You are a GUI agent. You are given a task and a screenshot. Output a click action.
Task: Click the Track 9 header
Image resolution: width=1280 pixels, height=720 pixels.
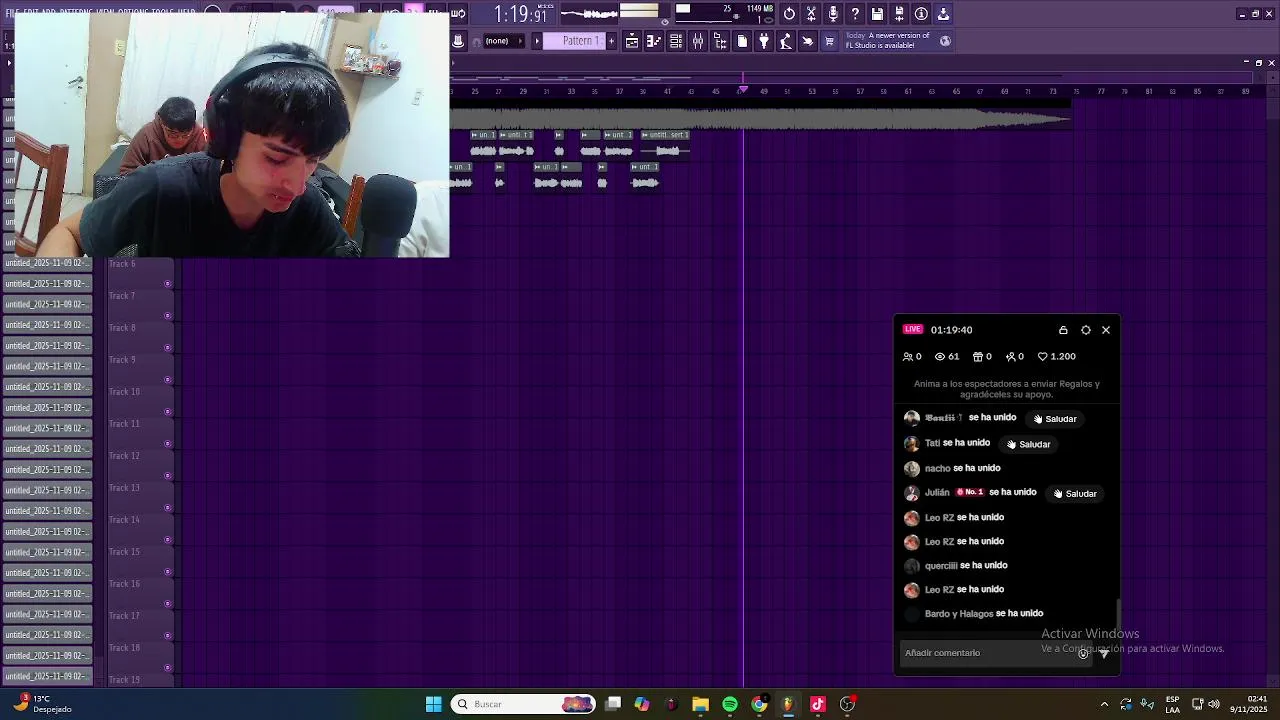141,368
